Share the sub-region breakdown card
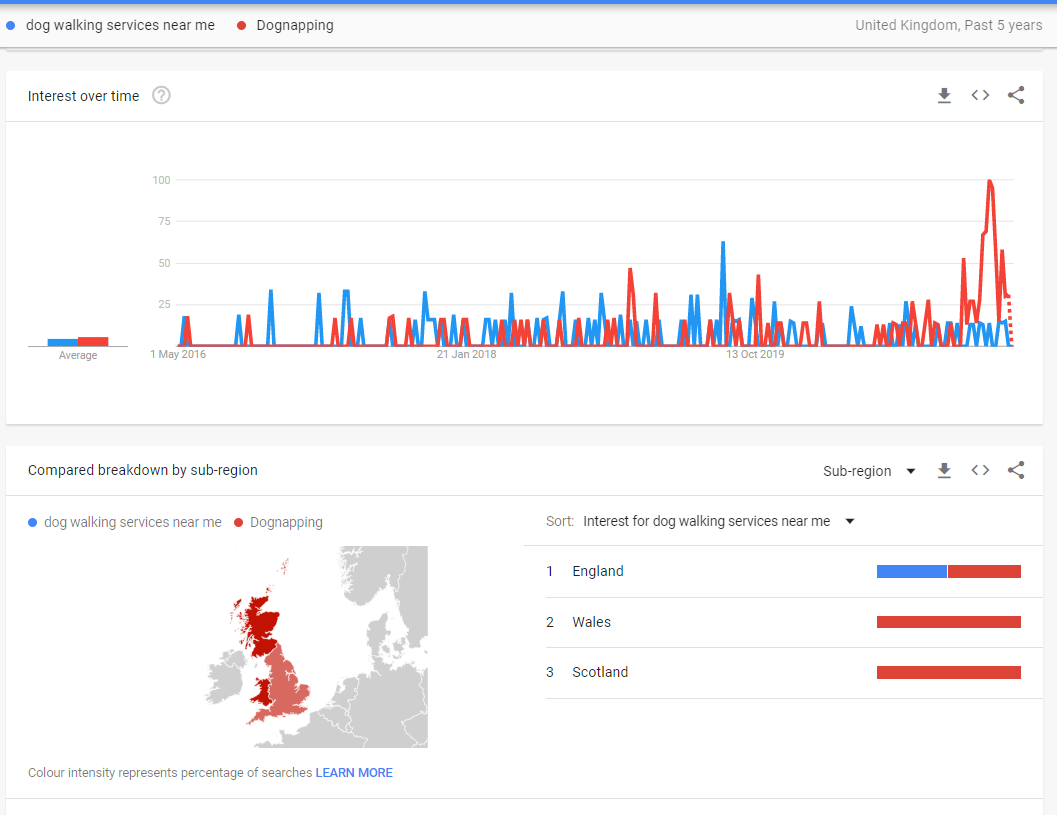1057x815 pixels. click(1016, 471)
